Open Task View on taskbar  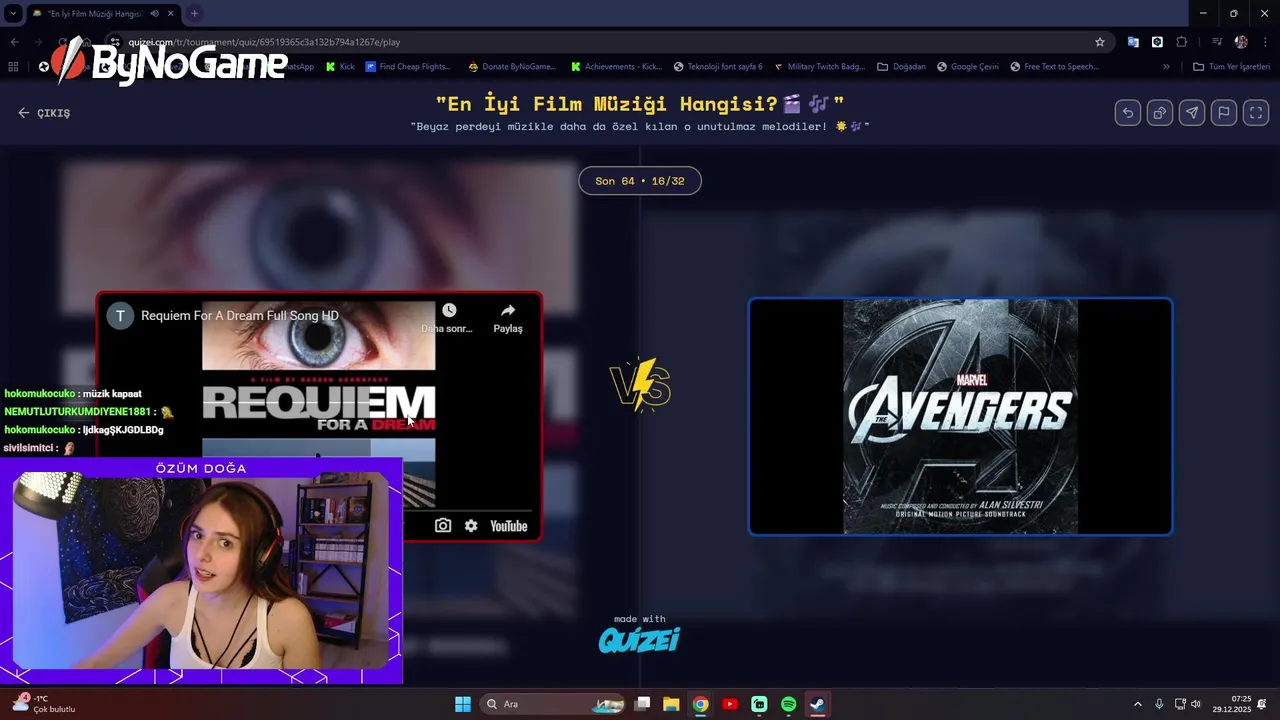click(x=643, y=704)
